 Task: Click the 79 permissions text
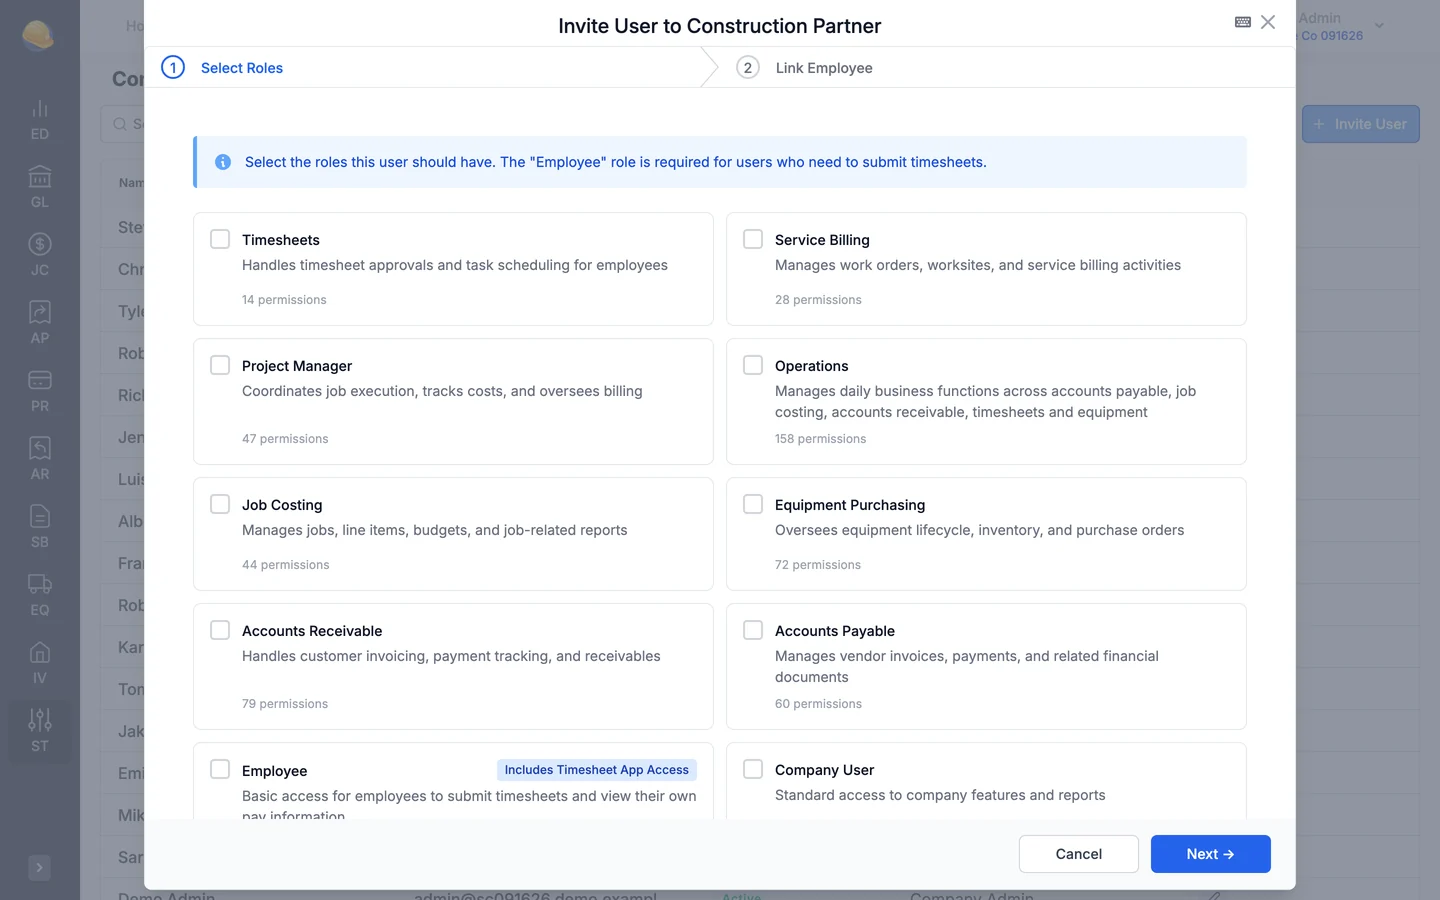point(285,704)
